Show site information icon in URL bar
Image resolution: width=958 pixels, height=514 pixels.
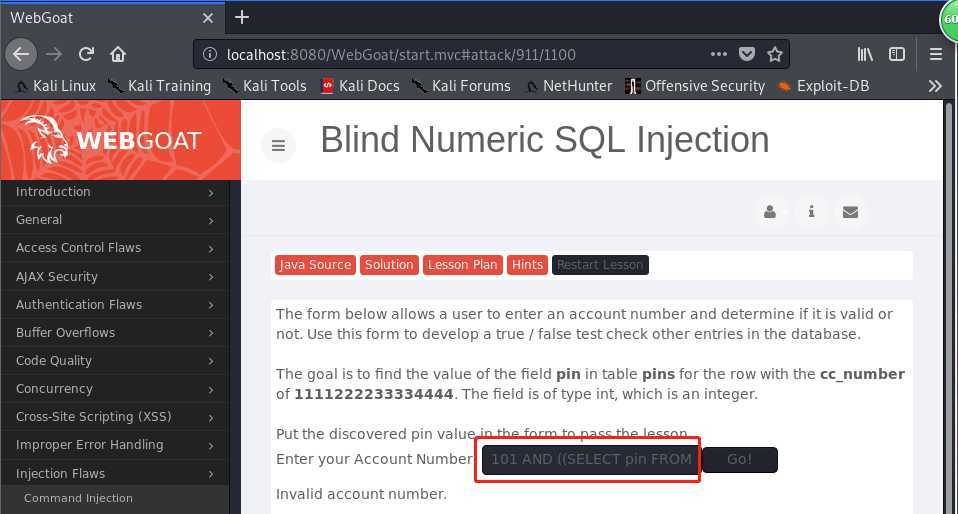[x=210, y=54]
